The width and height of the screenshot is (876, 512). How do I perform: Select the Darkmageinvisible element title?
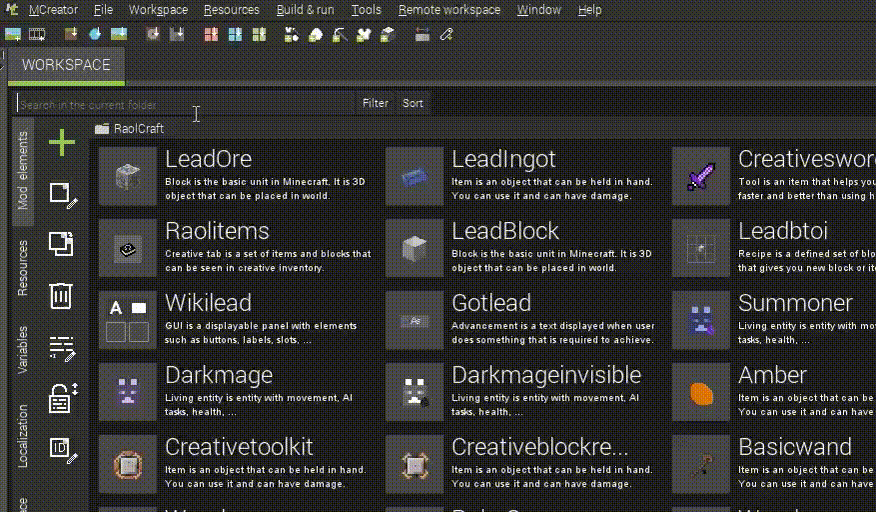[546, 375]
